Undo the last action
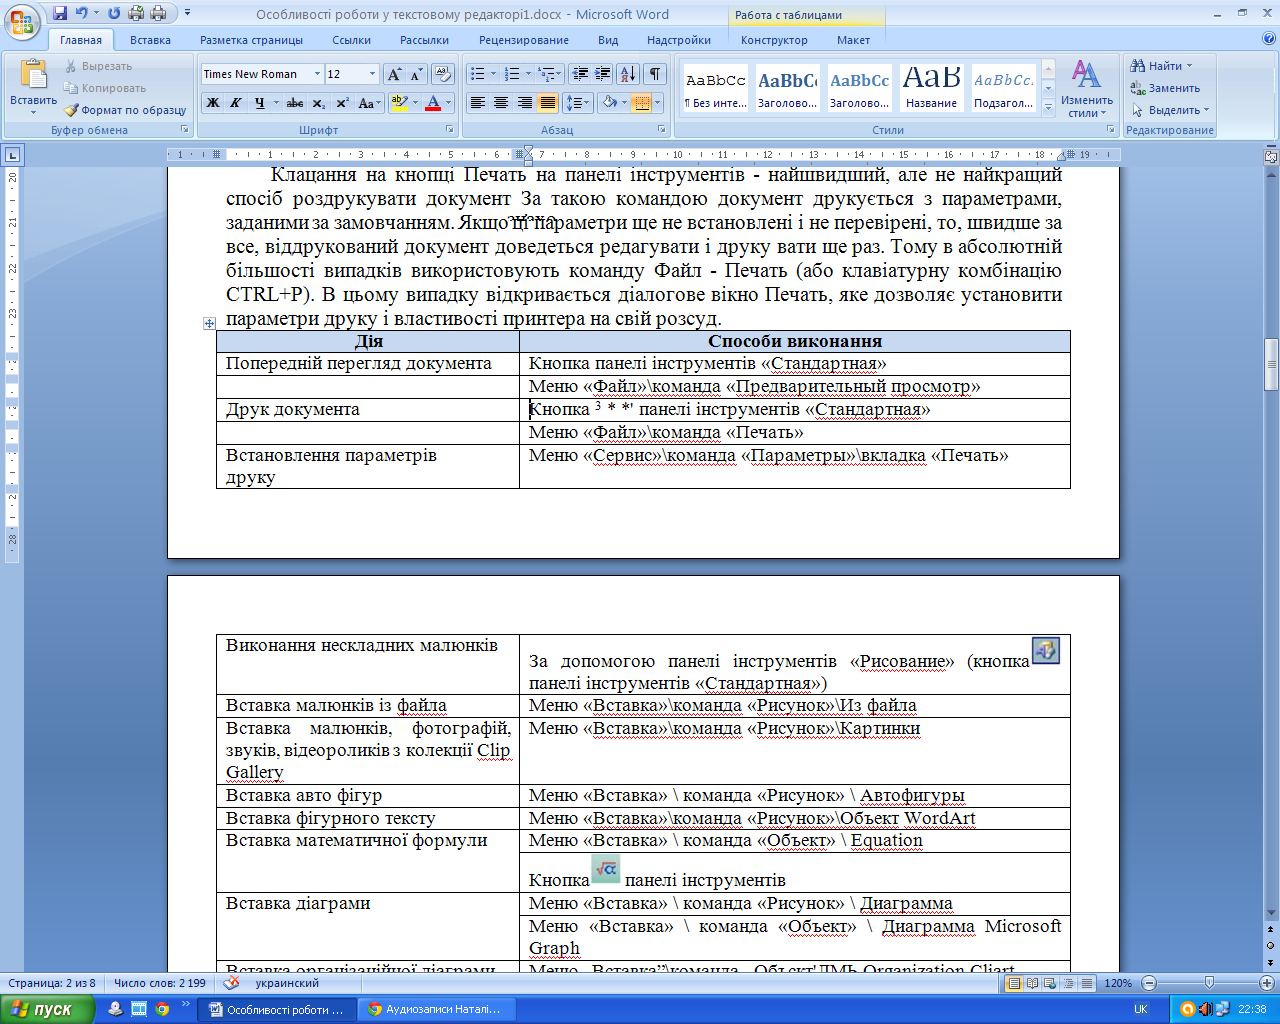Image resolution: width=1280 pixels, height=1024 pixels. tap(82, 14)
